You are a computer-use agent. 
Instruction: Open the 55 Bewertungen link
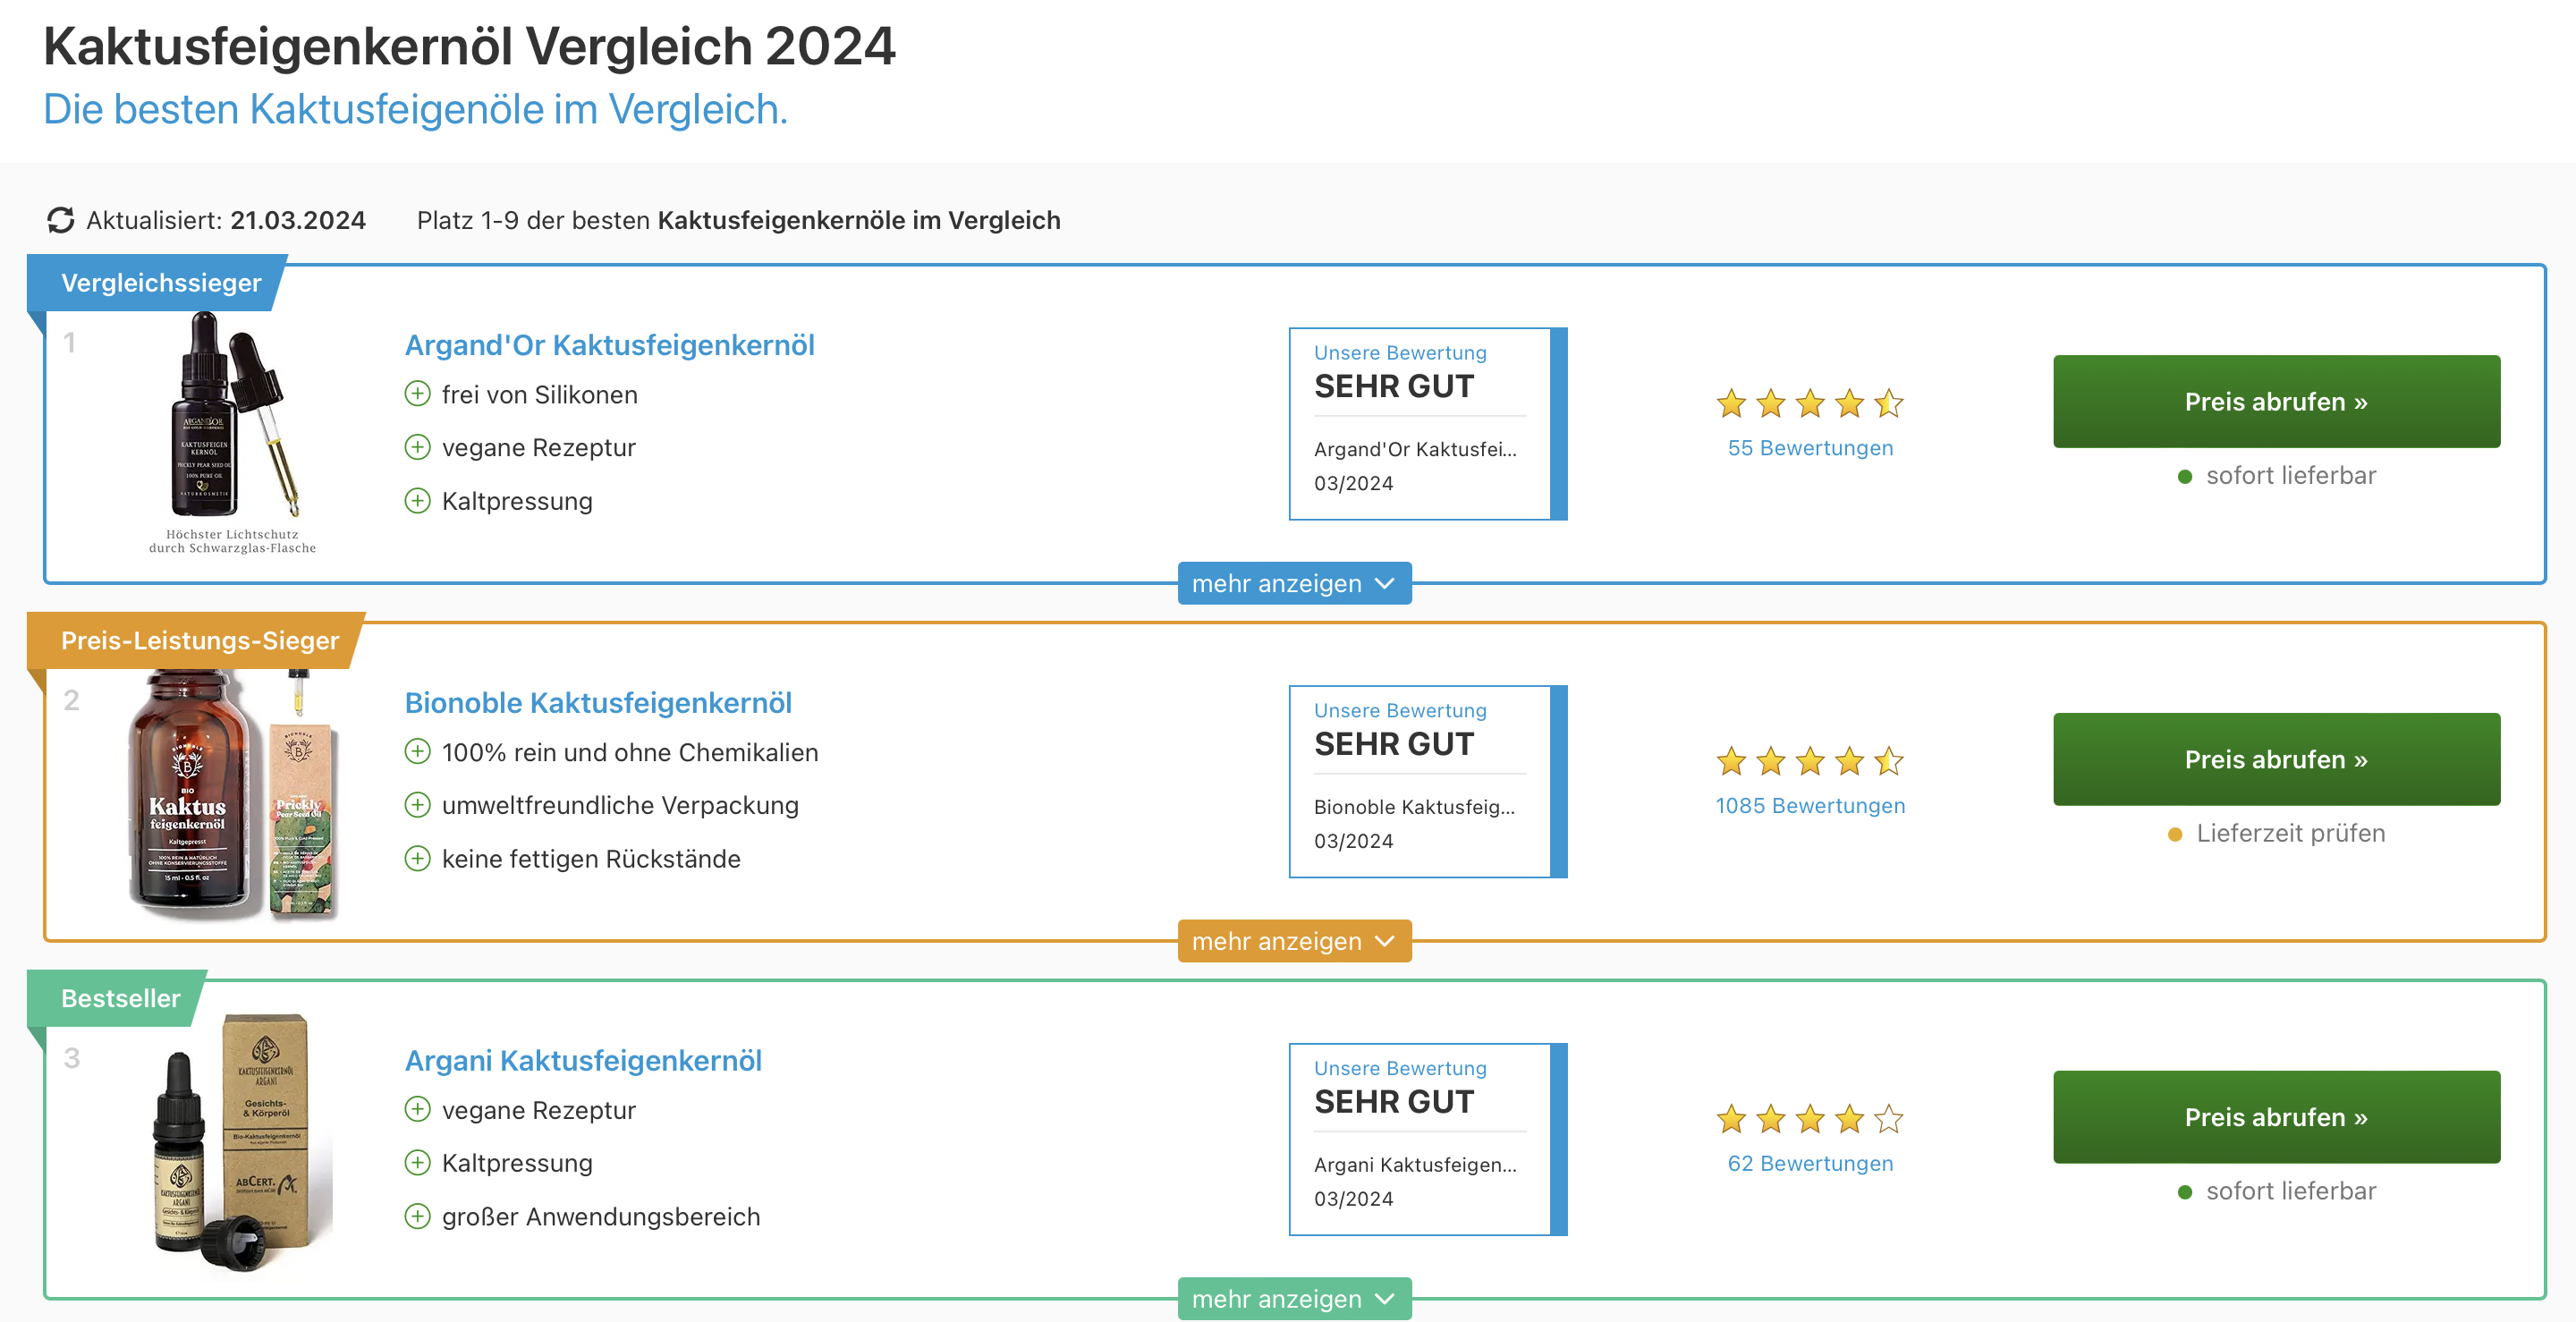click(1810, 447)
